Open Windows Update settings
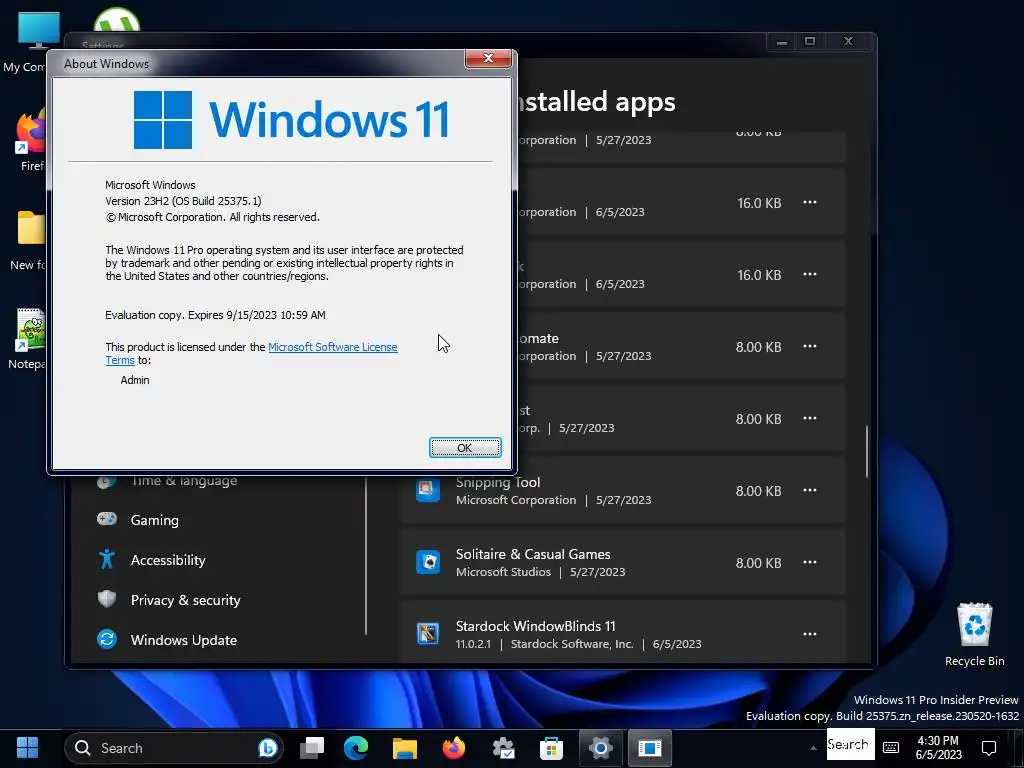 [x=184, y=640]
